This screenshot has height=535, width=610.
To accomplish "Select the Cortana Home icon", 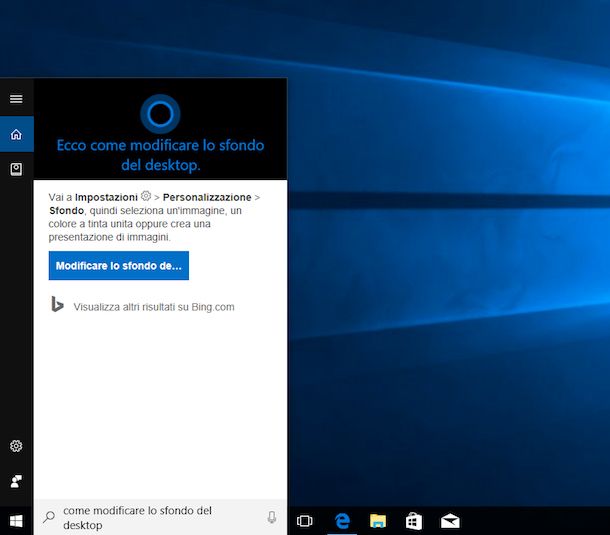I will coord(16,134).
